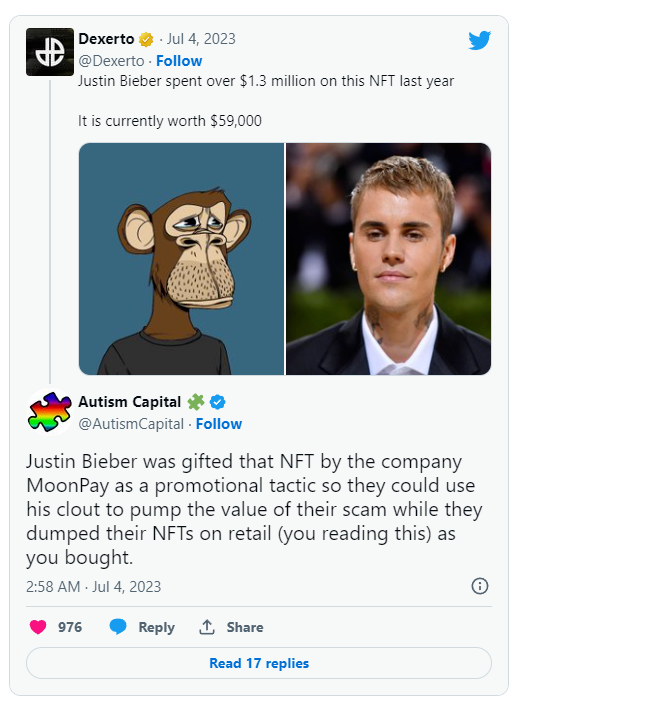Click the Dexerto profile avatar

[50, 52]
